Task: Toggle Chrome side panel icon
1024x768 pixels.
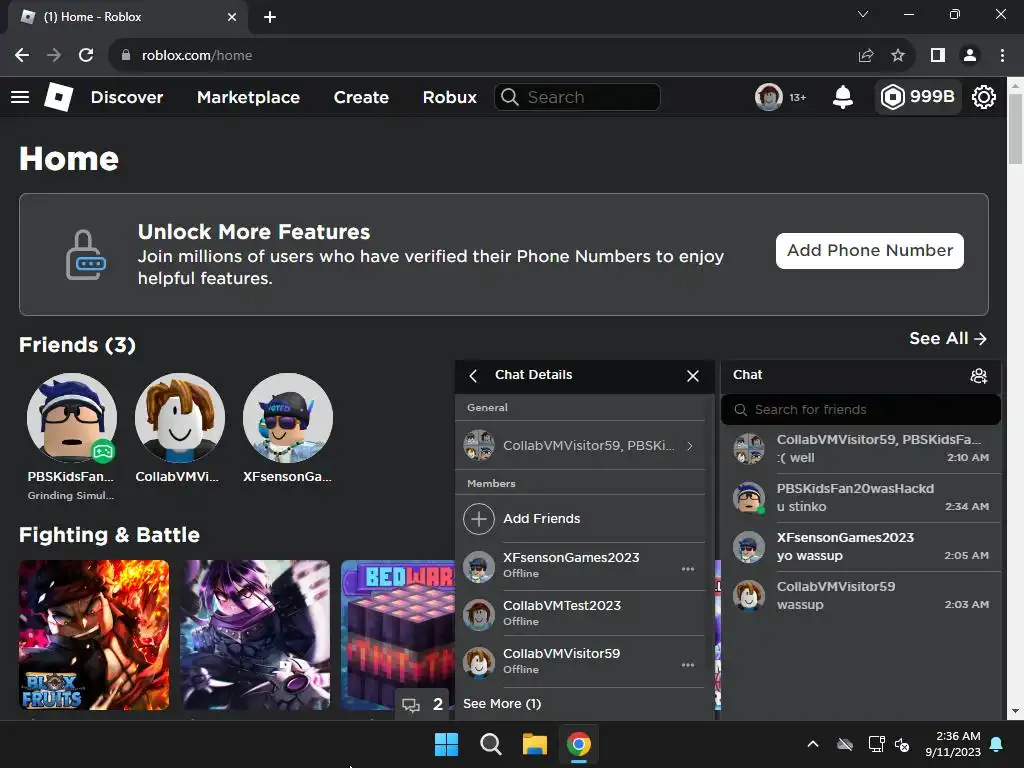Action: coord(938,56)
